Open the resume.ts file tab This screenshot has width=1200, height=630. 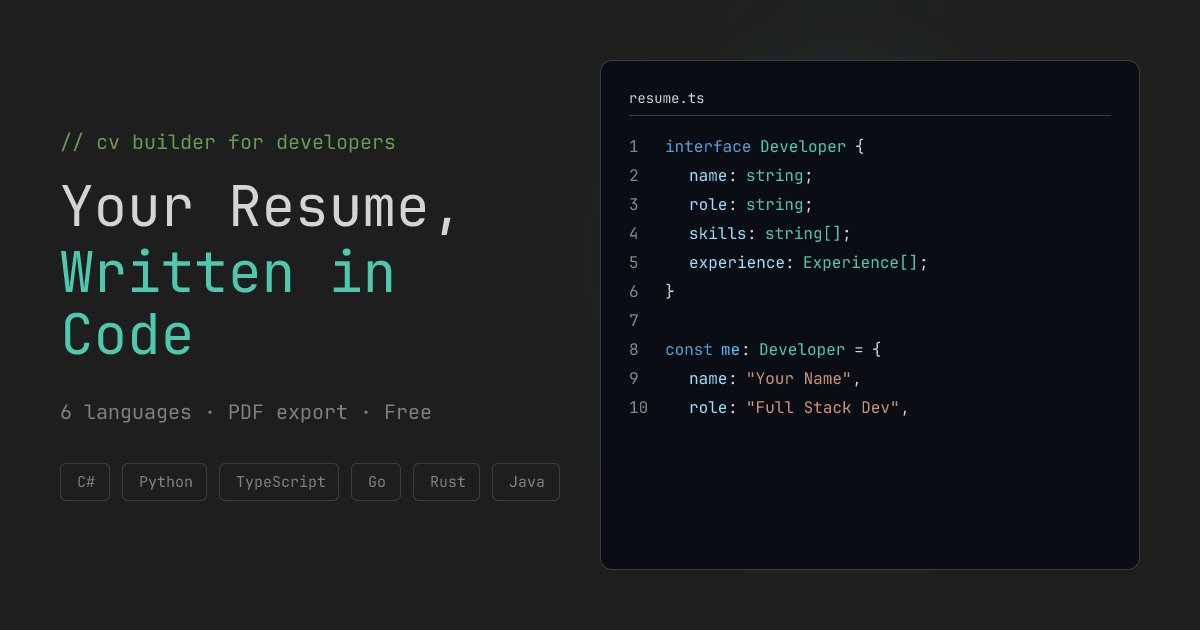(667, 98)
